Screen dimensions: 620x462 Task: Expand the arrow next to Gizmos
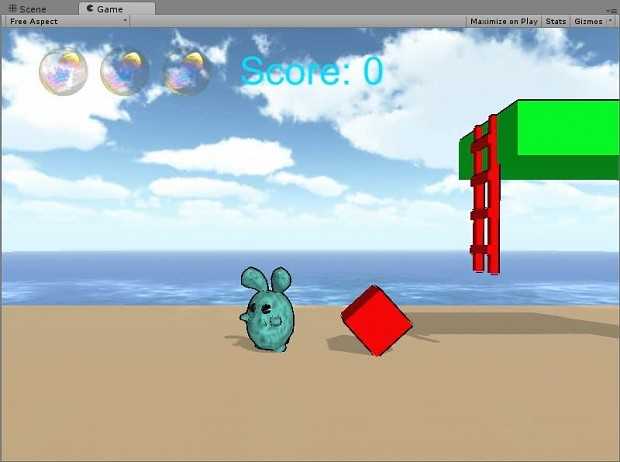click(610, 21)
